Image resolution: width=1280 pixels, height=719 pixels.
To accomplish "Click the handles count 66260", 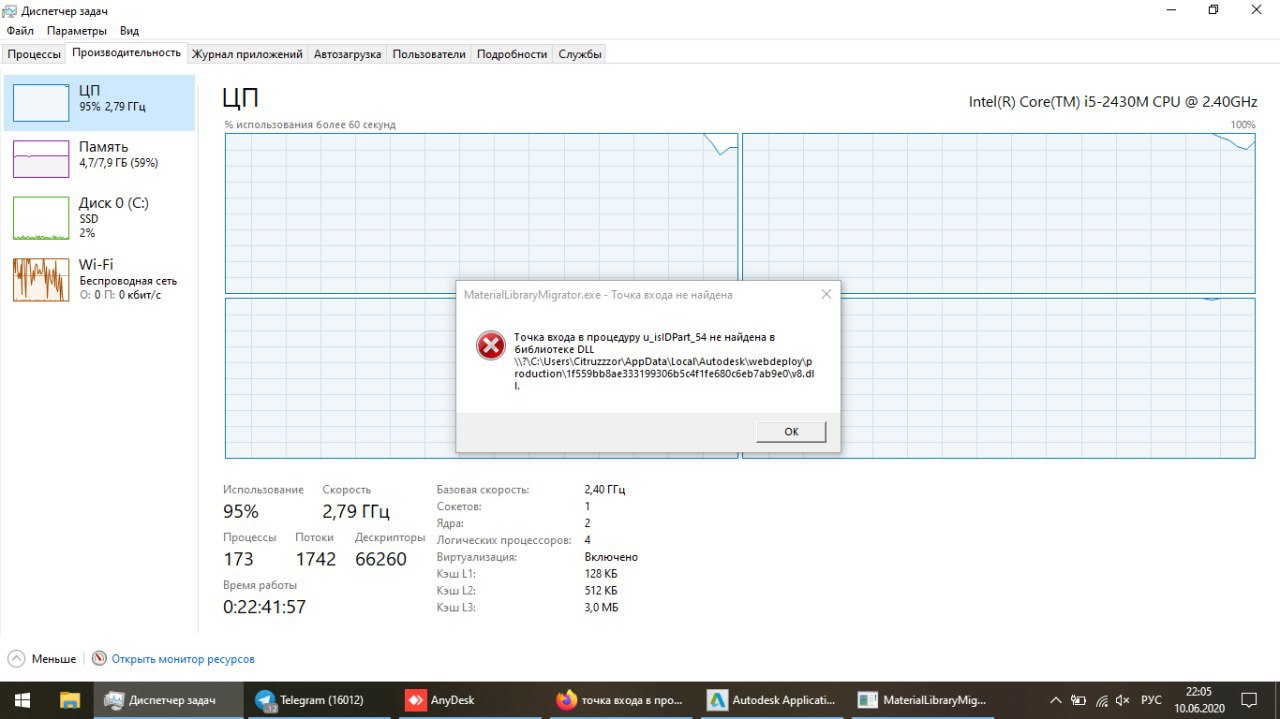I will [x=381, y=559].
